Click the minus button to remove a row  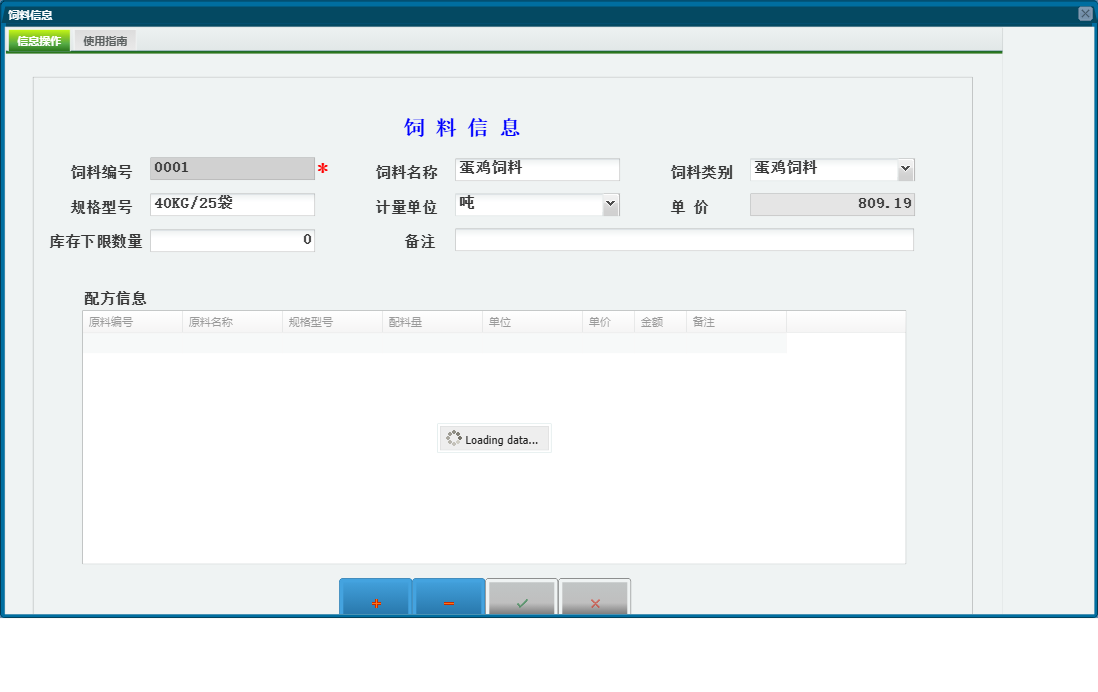click(449, 598)
